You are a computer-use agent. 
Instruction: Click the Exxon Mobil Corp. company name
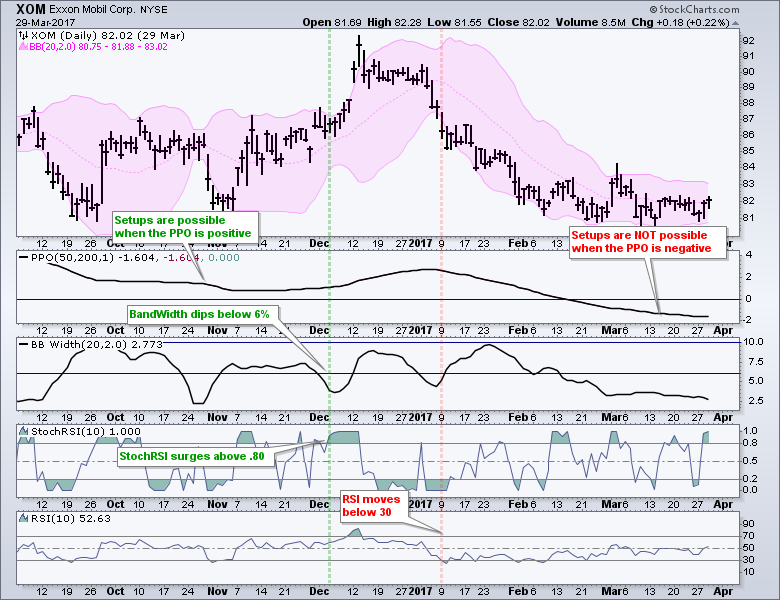[x=92, y=9]
